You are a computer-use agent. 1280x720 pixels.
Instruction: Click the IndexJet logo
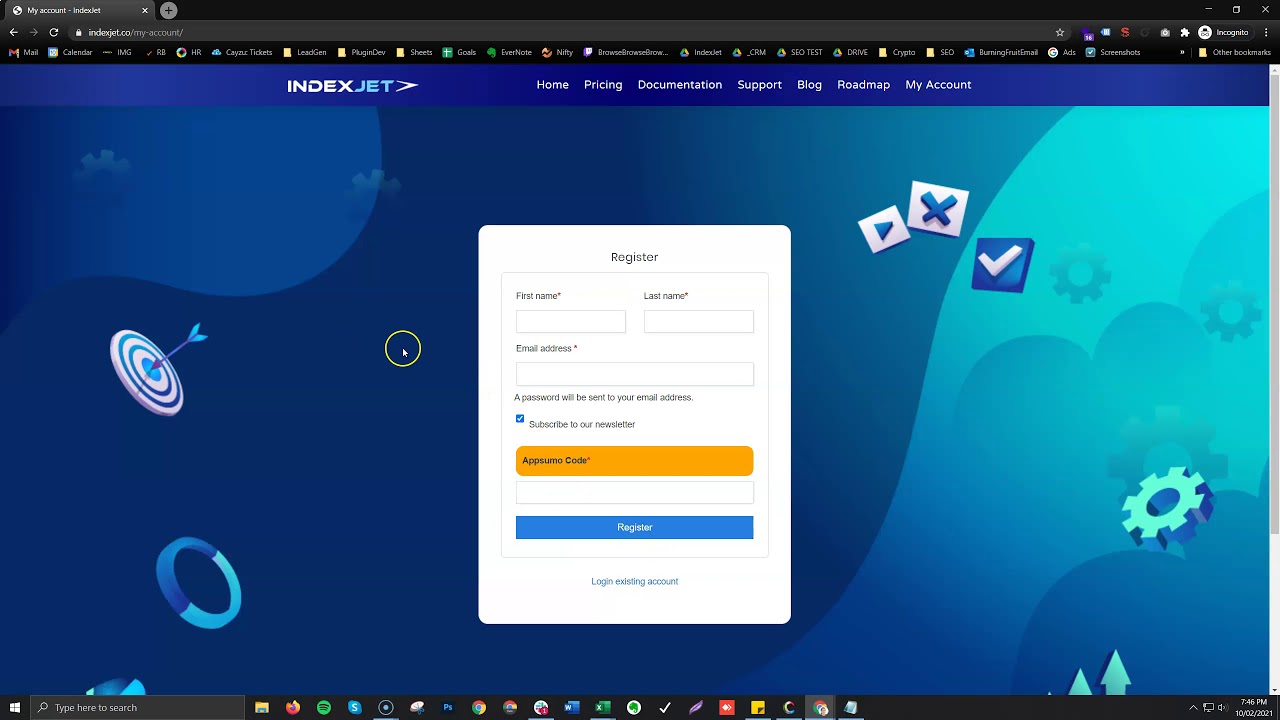point(353,85)
